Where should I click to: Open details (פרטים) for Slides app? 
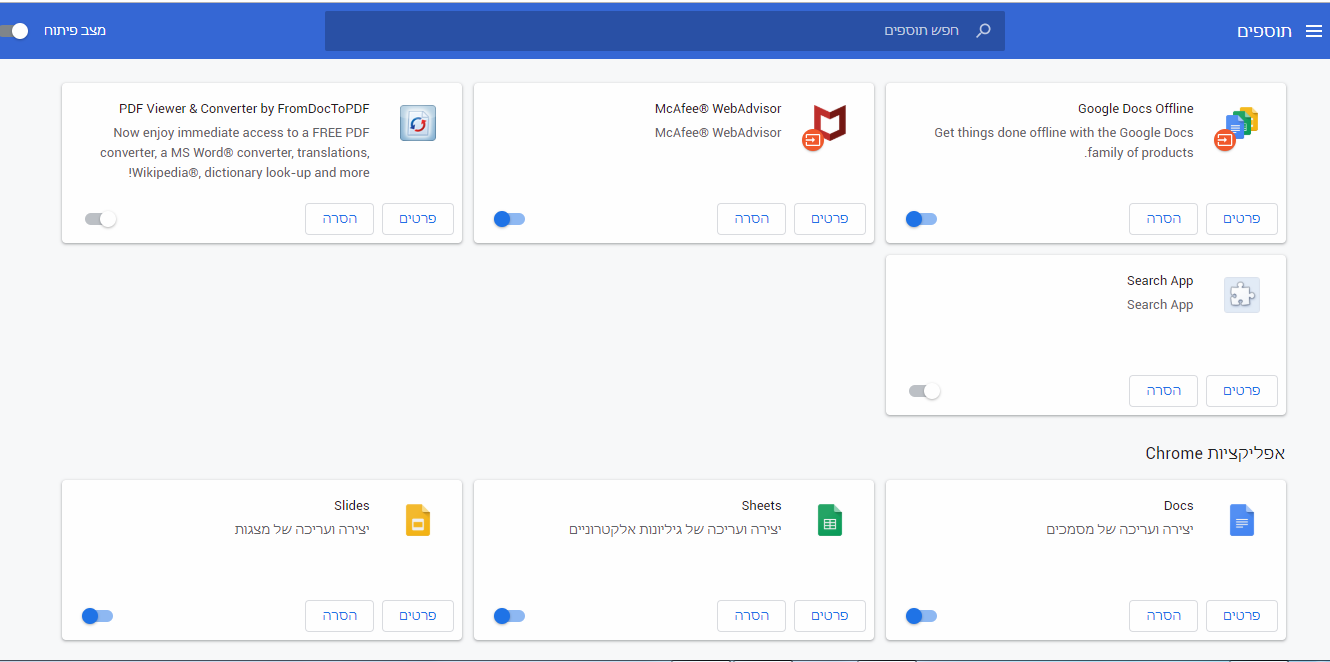[418, 616]
